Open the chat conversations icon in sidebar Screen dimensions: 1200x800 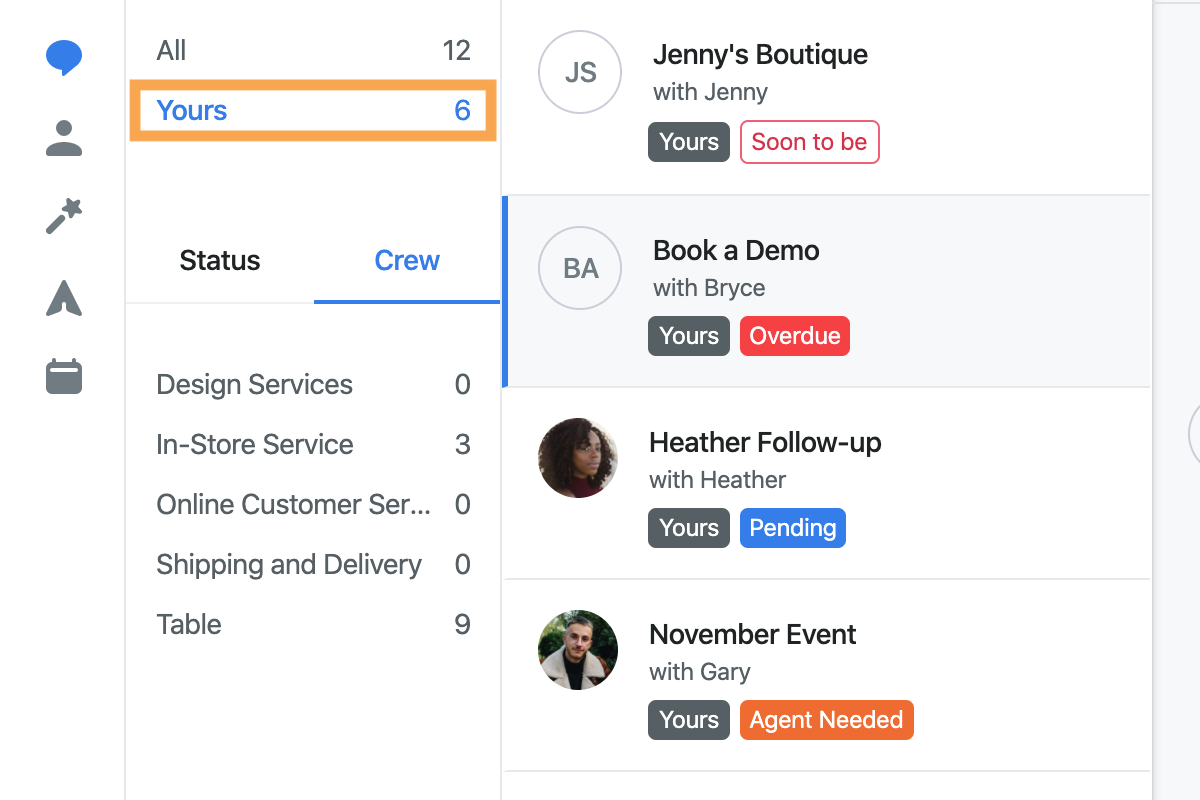coord(64,58)
